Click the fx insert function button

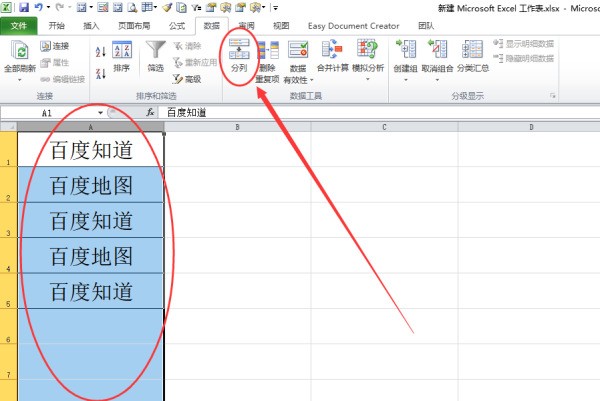(x=150, y=112)
